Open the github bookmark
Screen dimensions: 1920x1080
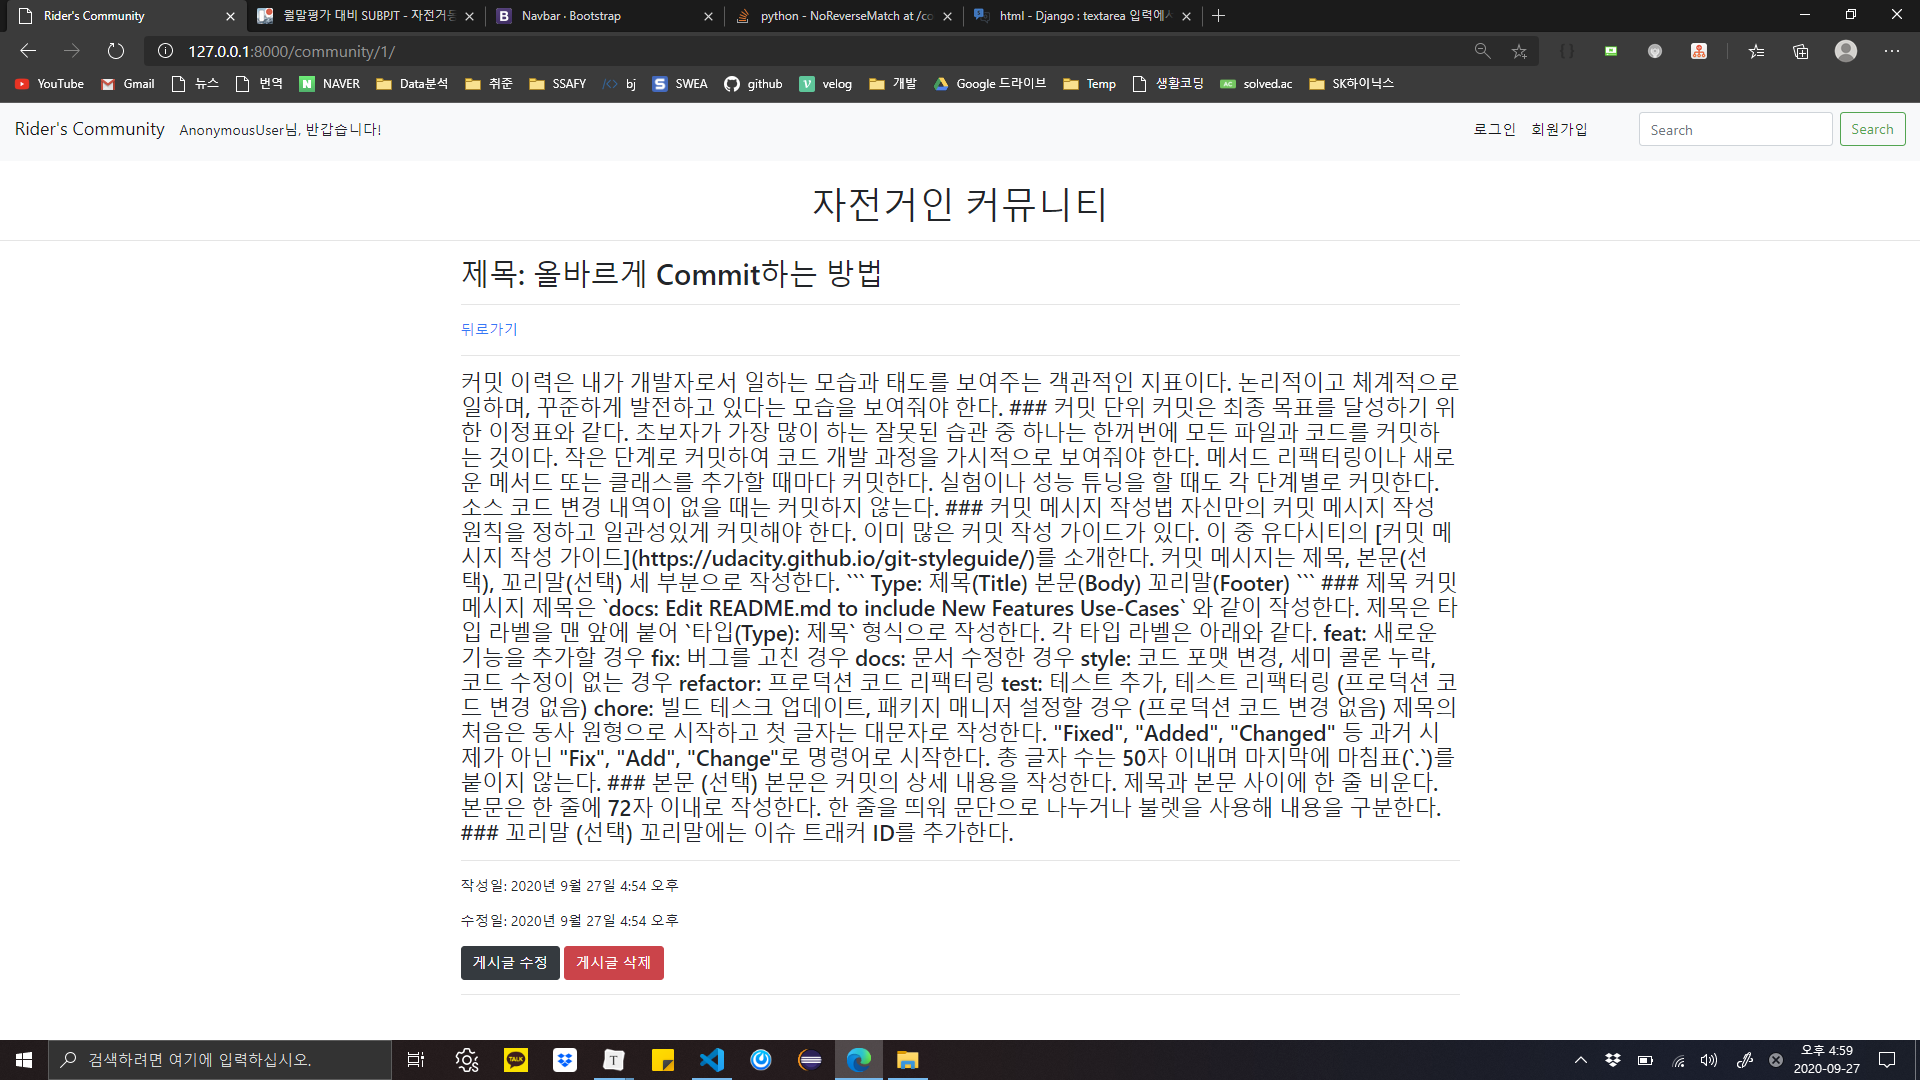753,84
